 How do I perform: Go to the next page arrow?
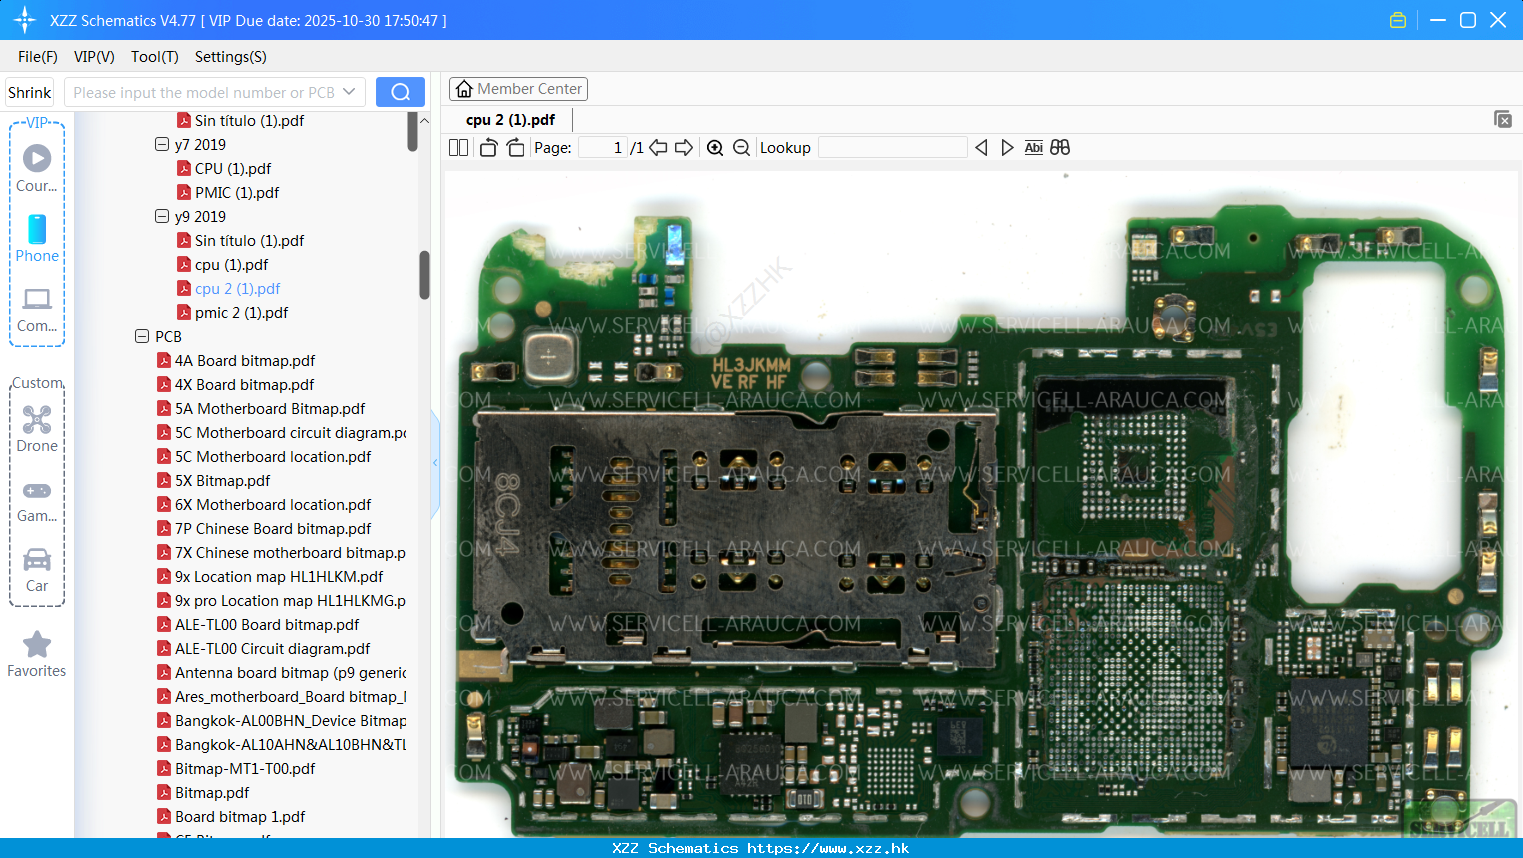click(684, 148)
